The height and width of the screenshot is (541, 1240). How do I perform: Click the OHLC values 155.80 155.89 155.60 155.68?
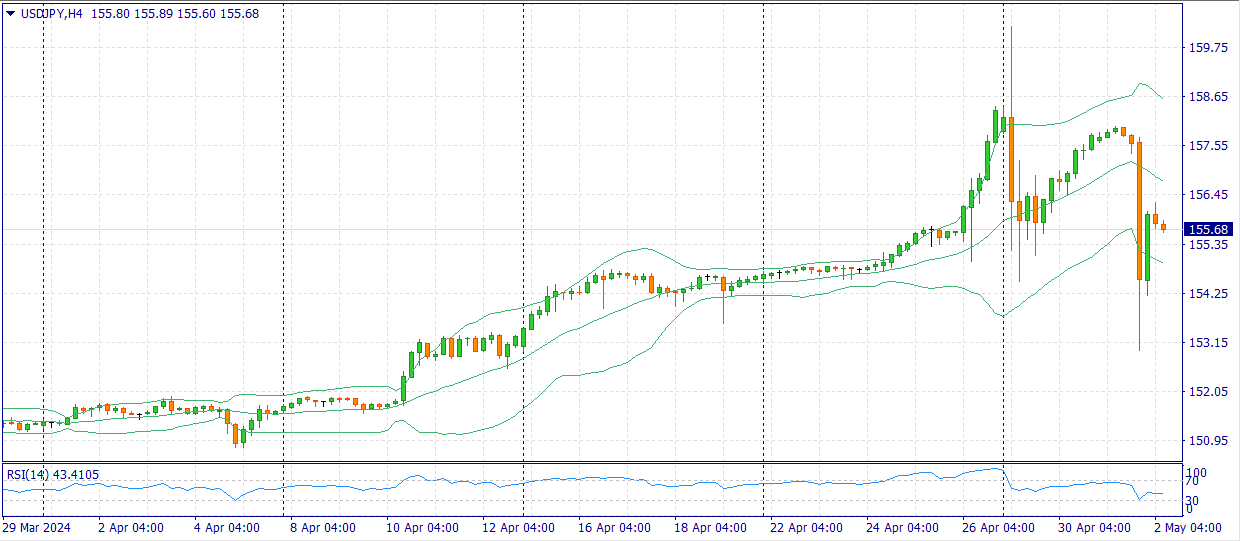pyautogui.click(x=175, y=13)
